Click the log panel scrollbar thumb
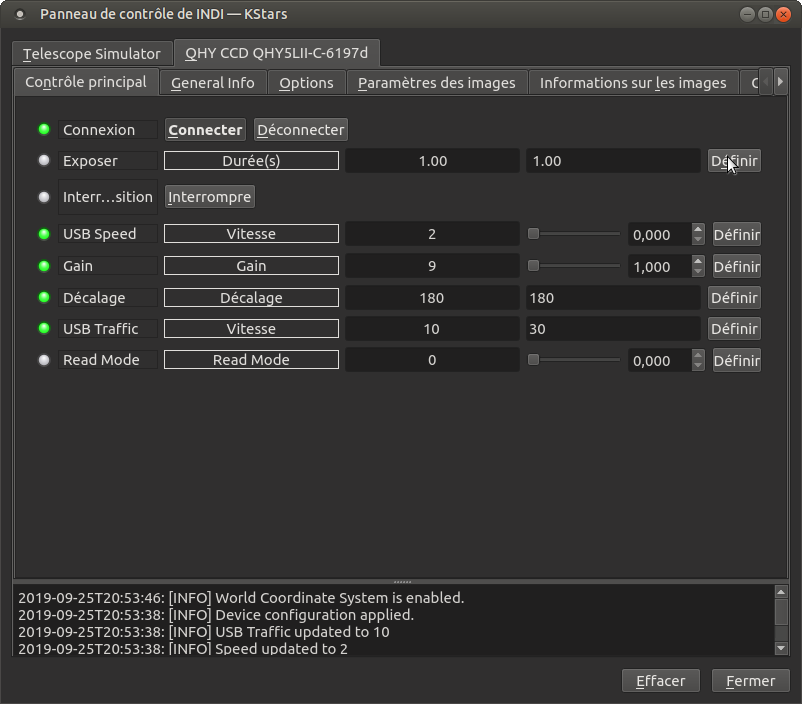Viewport: 802px width, 704px height. click(x=781, y=612)
